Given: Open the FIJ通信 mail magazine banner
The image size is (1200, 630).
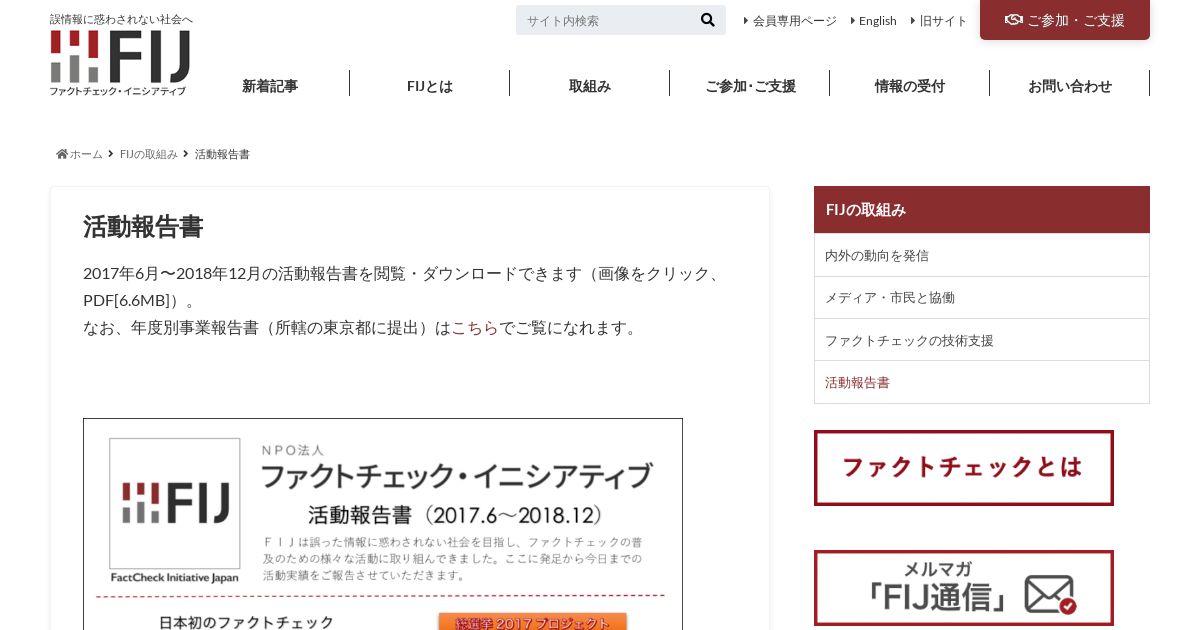Looking at the screenshot, I should click(964, 588).
